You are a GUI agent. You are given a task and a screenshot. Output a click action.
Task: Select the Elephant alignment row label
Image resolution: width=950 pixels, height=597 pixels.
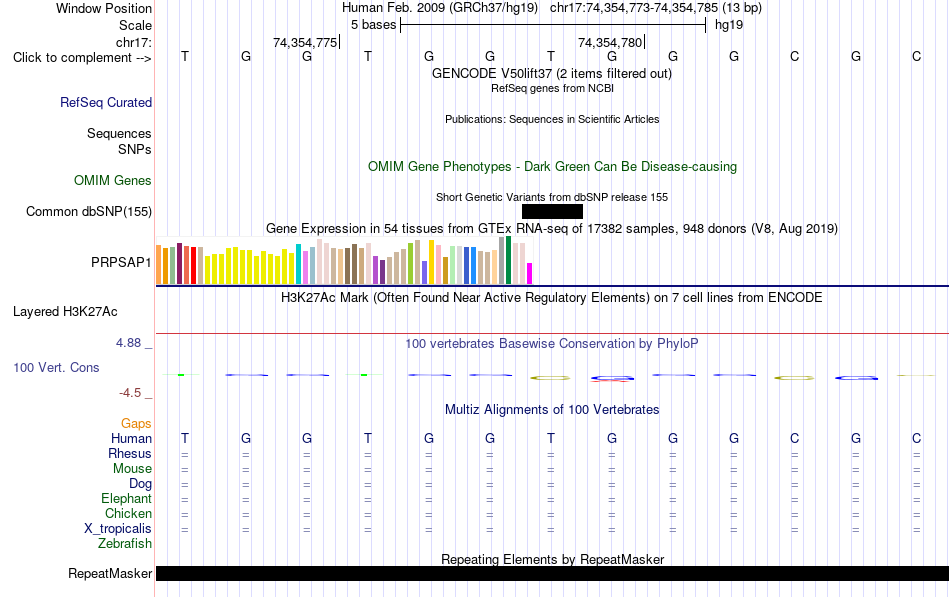pos(126,498)
